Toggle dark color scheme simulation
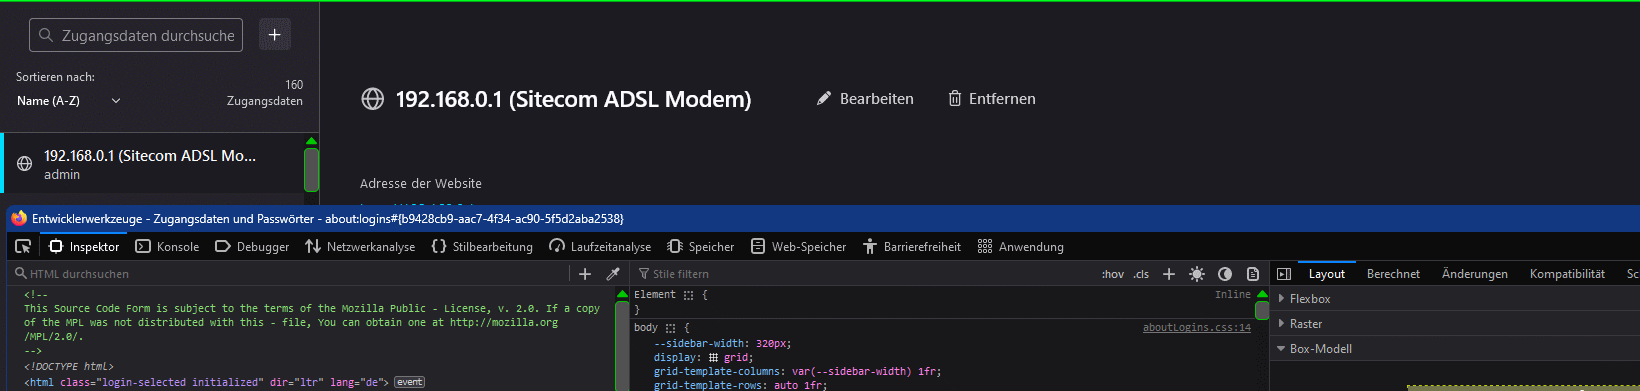Screen dimensions: 1640x391 (1224, 274)
